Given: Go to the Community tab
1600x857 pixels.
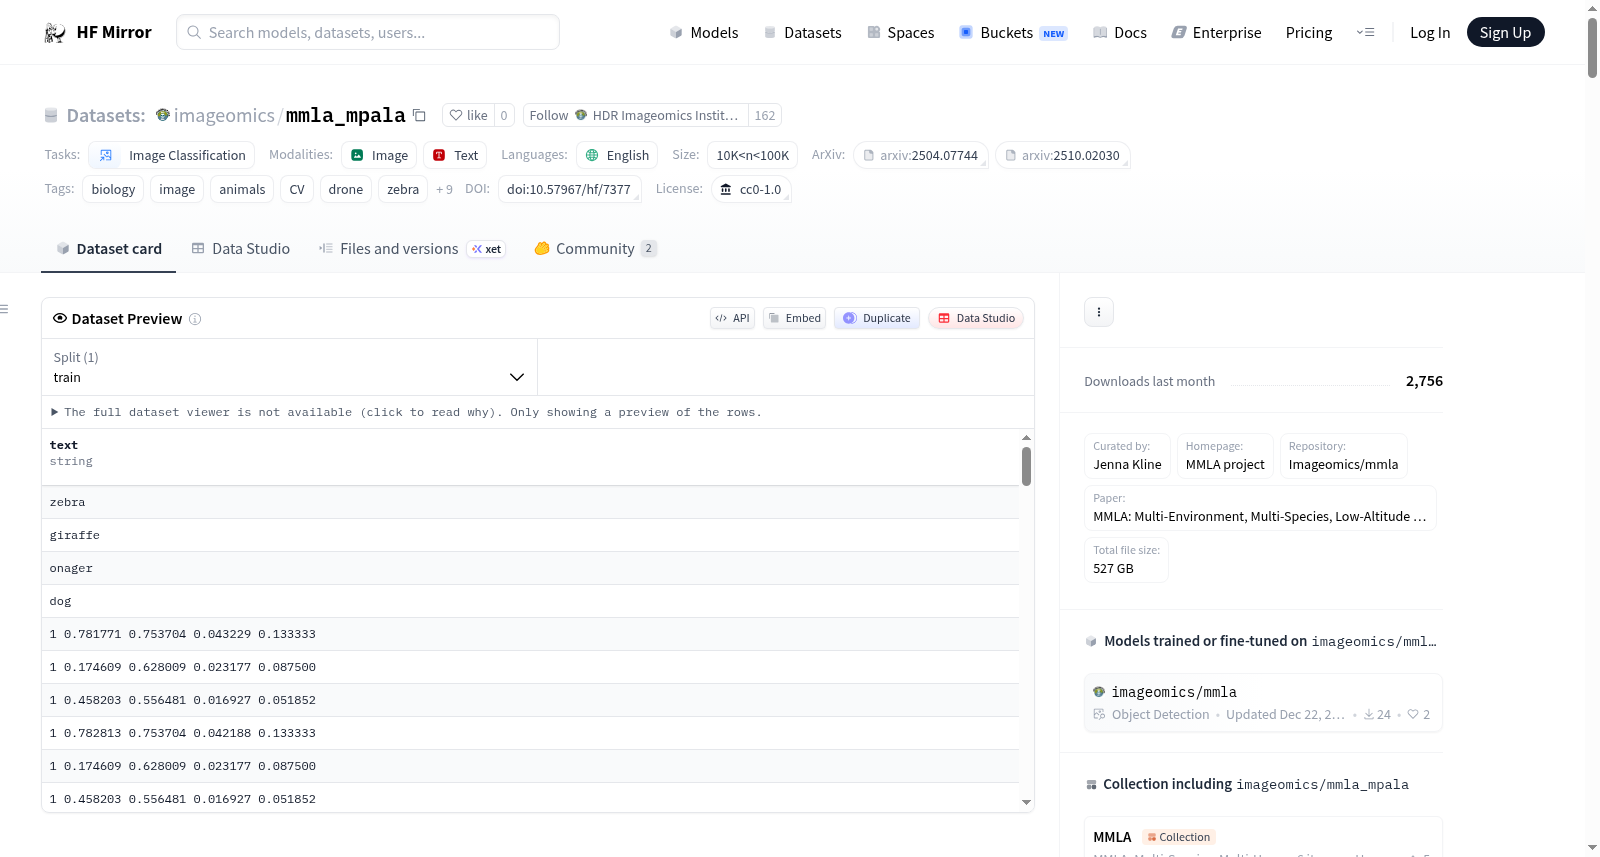Looking at the screenshot, I should pyautogui.click(x=596, y=249).
